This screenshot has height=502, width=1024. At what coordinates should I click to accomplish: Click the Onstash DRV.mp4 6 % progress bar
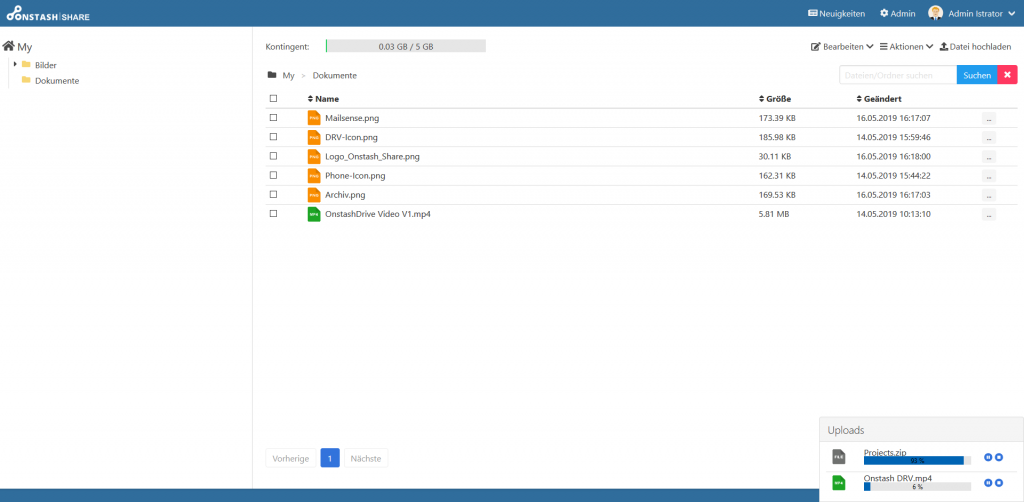[917, 486]
